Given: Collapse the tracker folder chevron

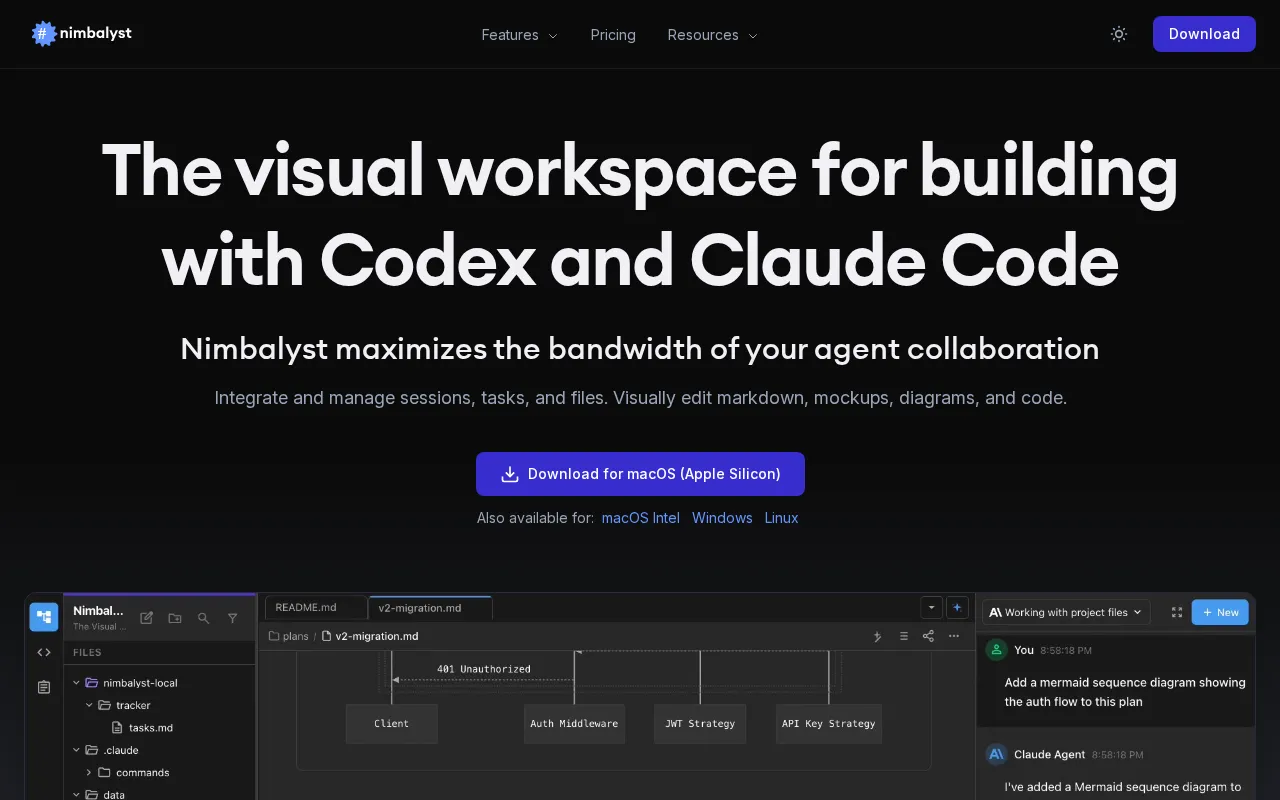Looking at the screenshot, I should 89,705.
